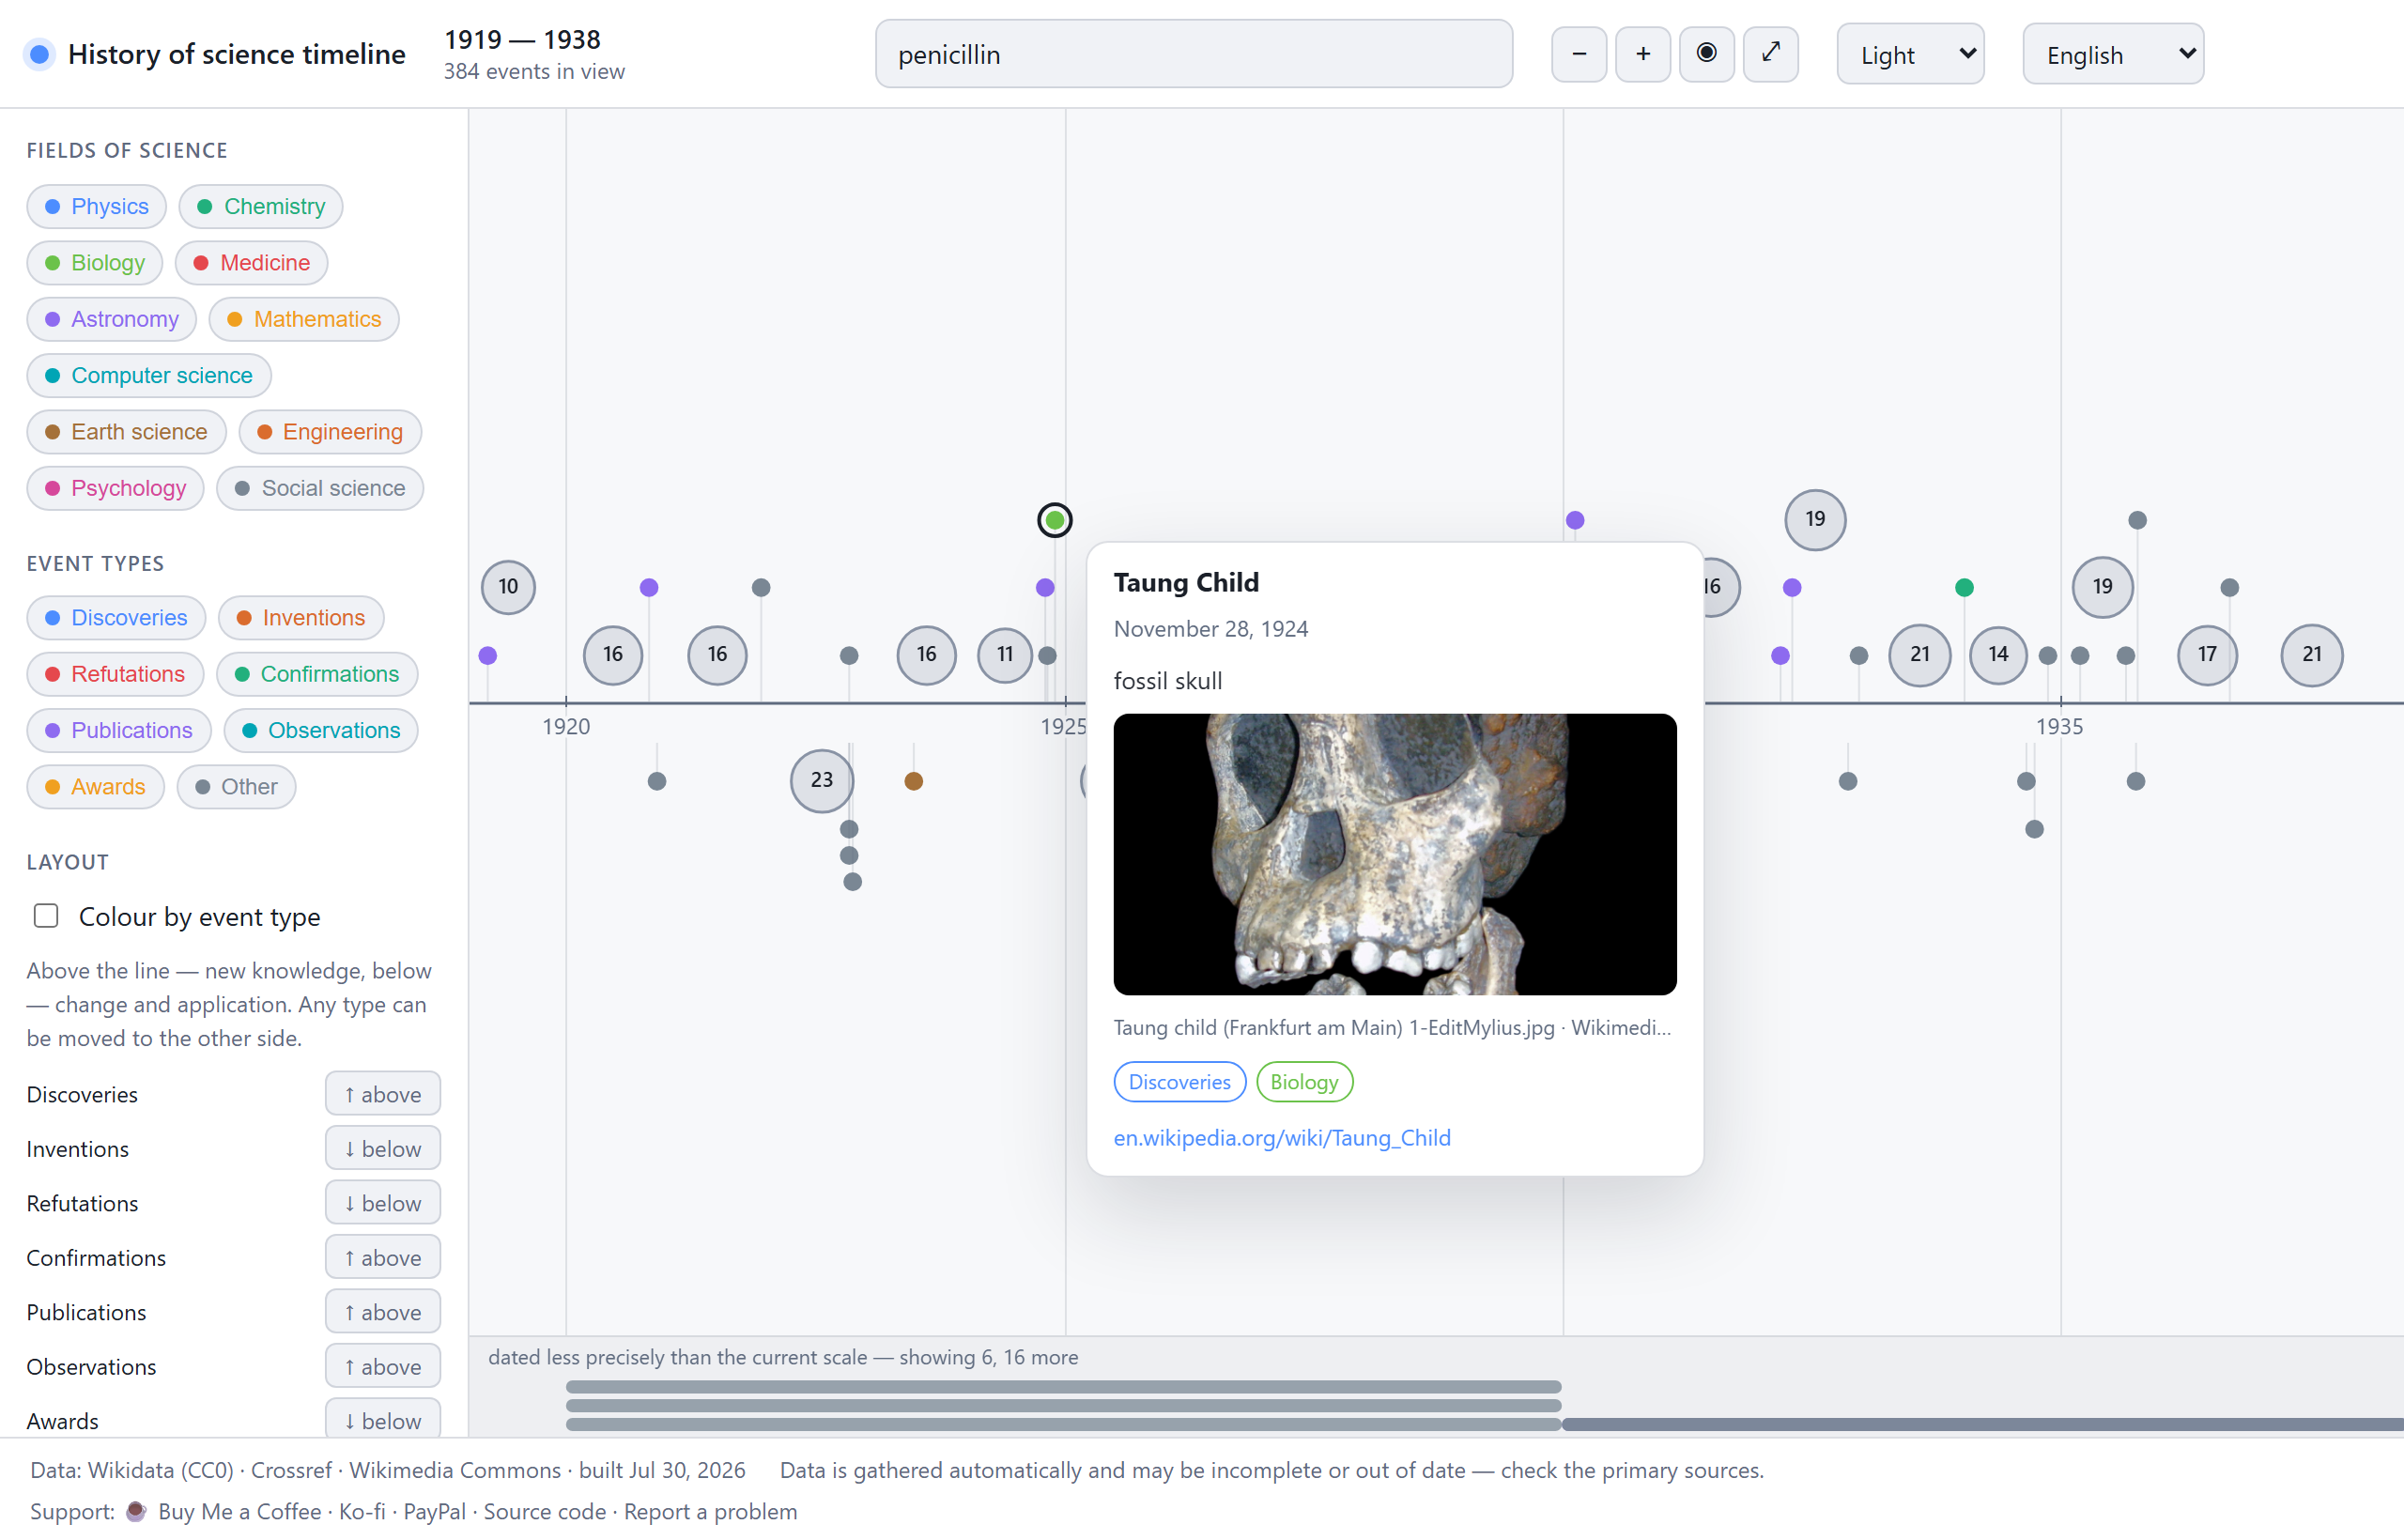Click the brown event dot below the line
Viewport: 2404px width, 1540px height.
(x=913, y=781)
